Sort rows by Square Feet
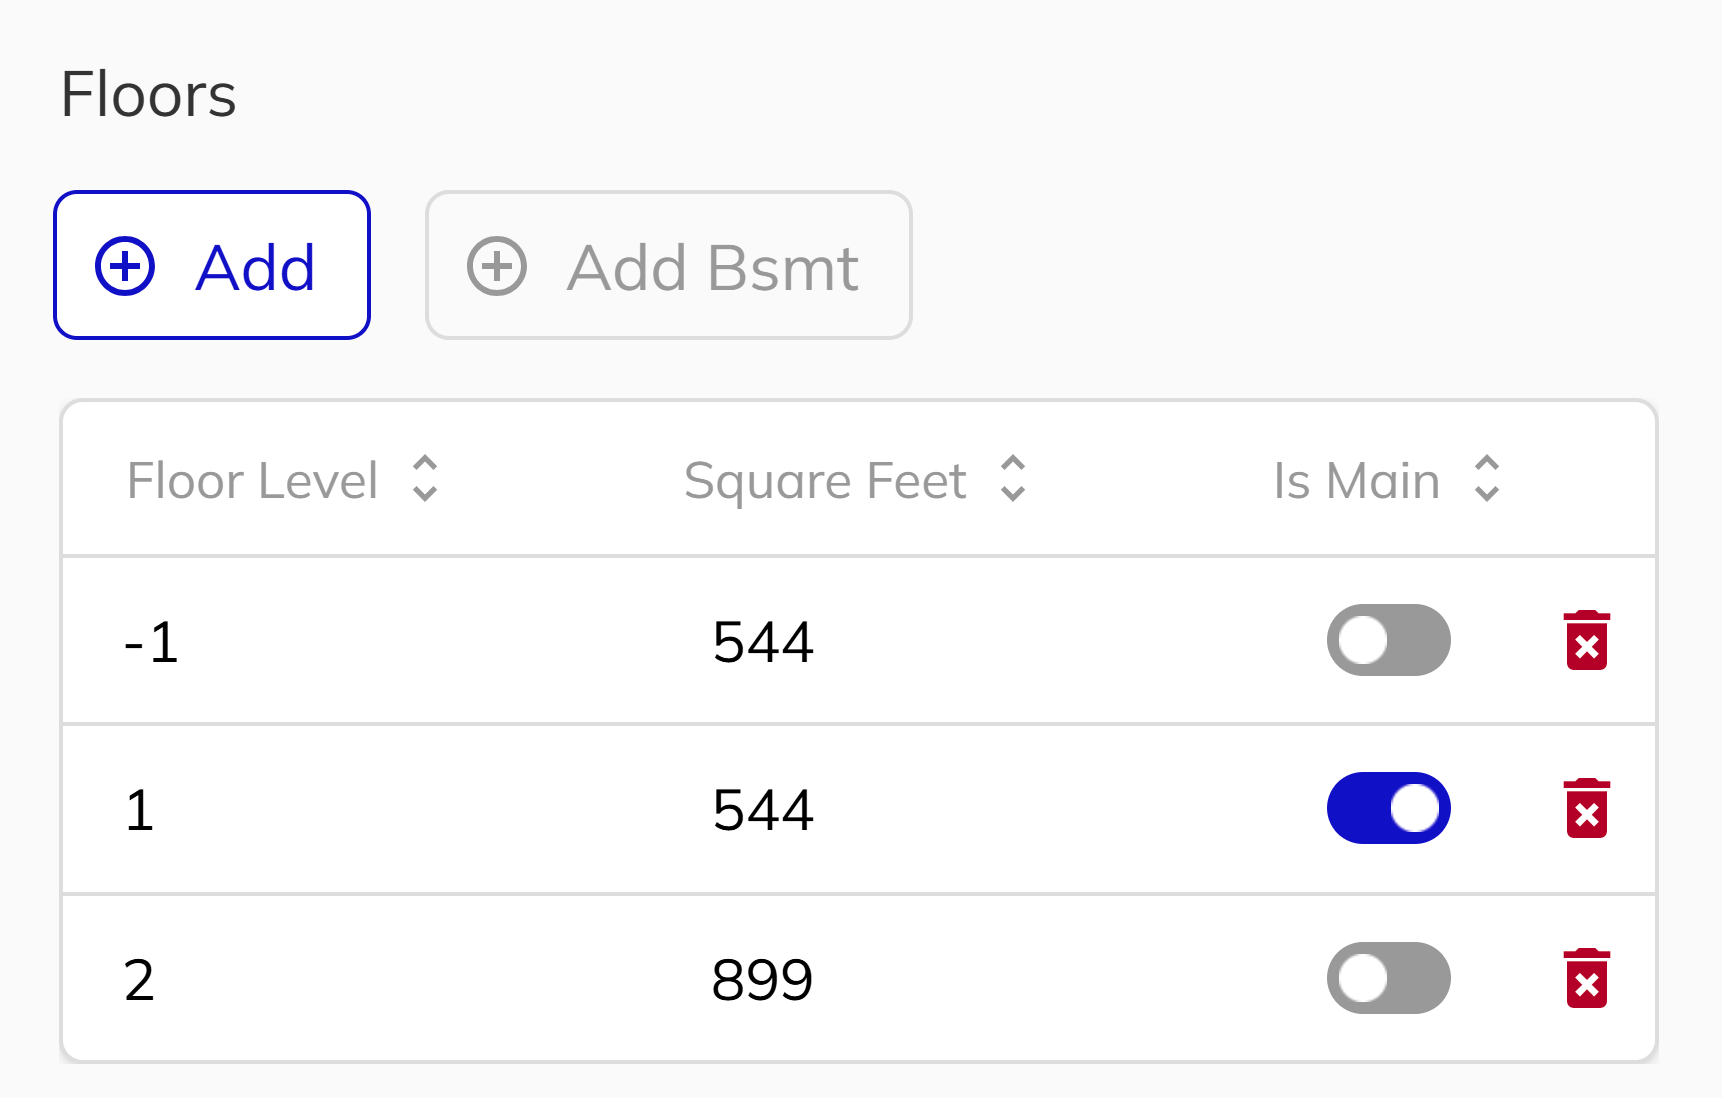 [1012, 480]
